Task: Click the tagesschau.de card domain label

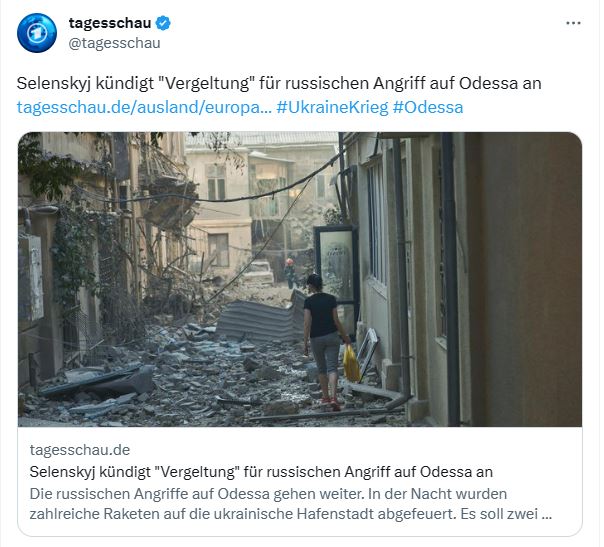Action: coord(80,450)
